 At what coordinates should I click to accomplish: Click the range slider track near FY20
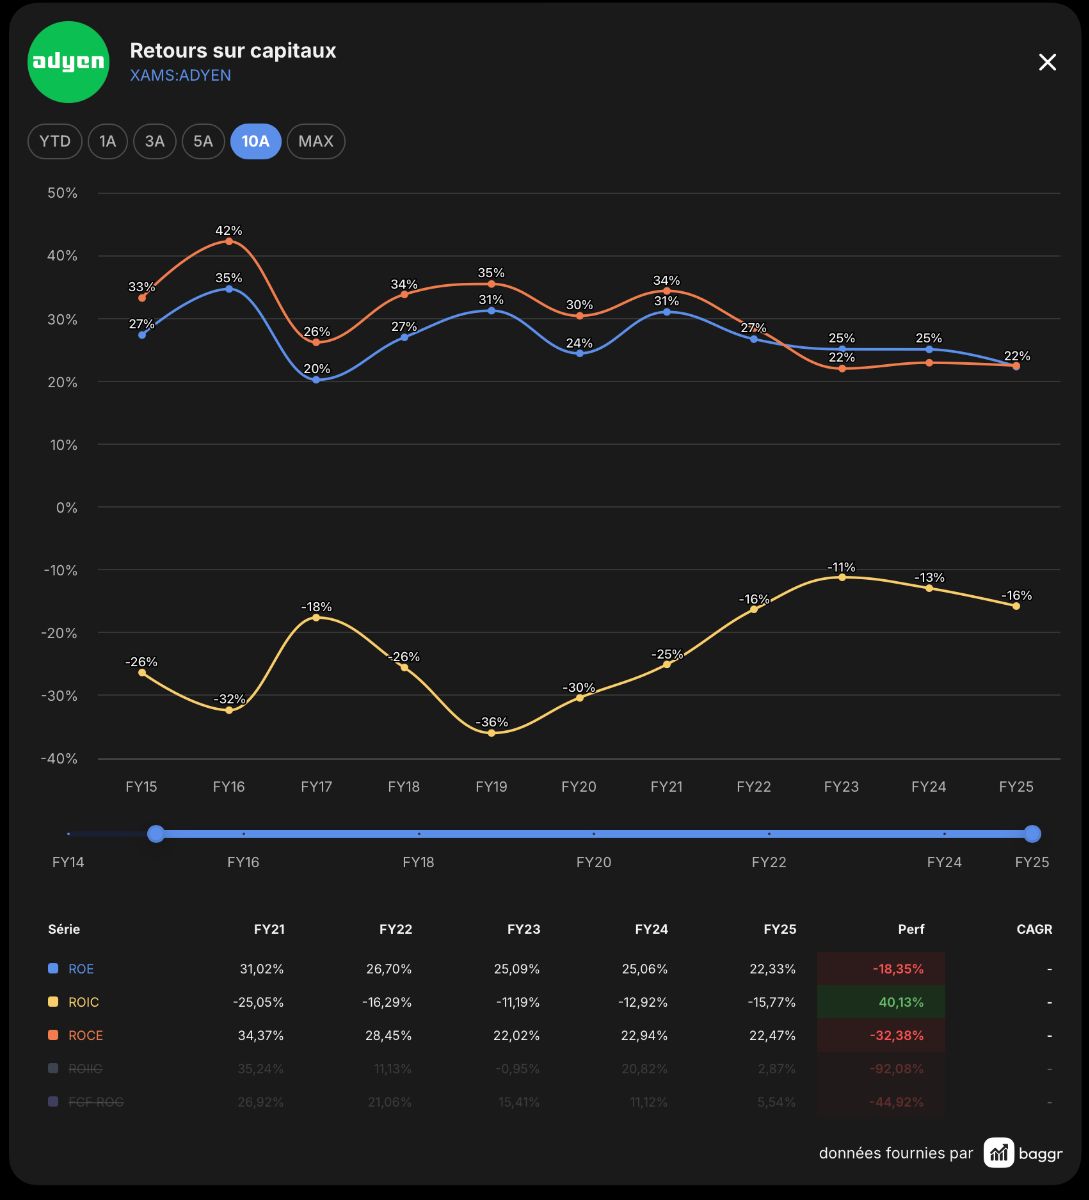tap(594, 833)
